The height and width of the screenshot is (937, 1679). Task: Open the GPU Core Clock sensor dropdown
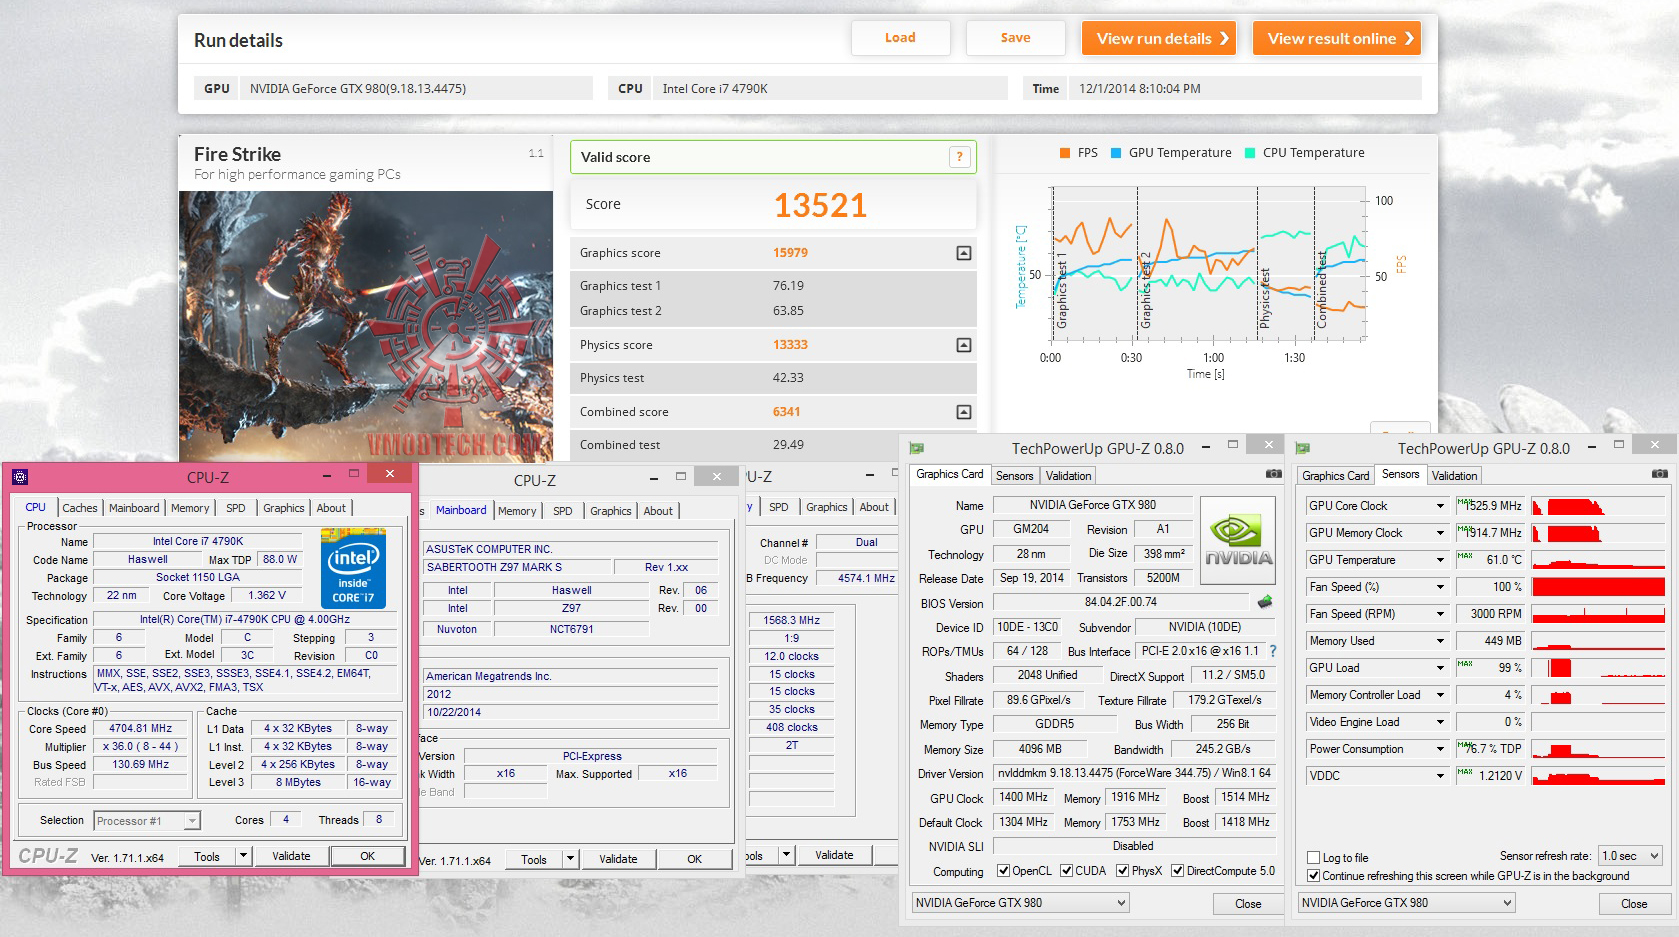[x=1441, y=506]
